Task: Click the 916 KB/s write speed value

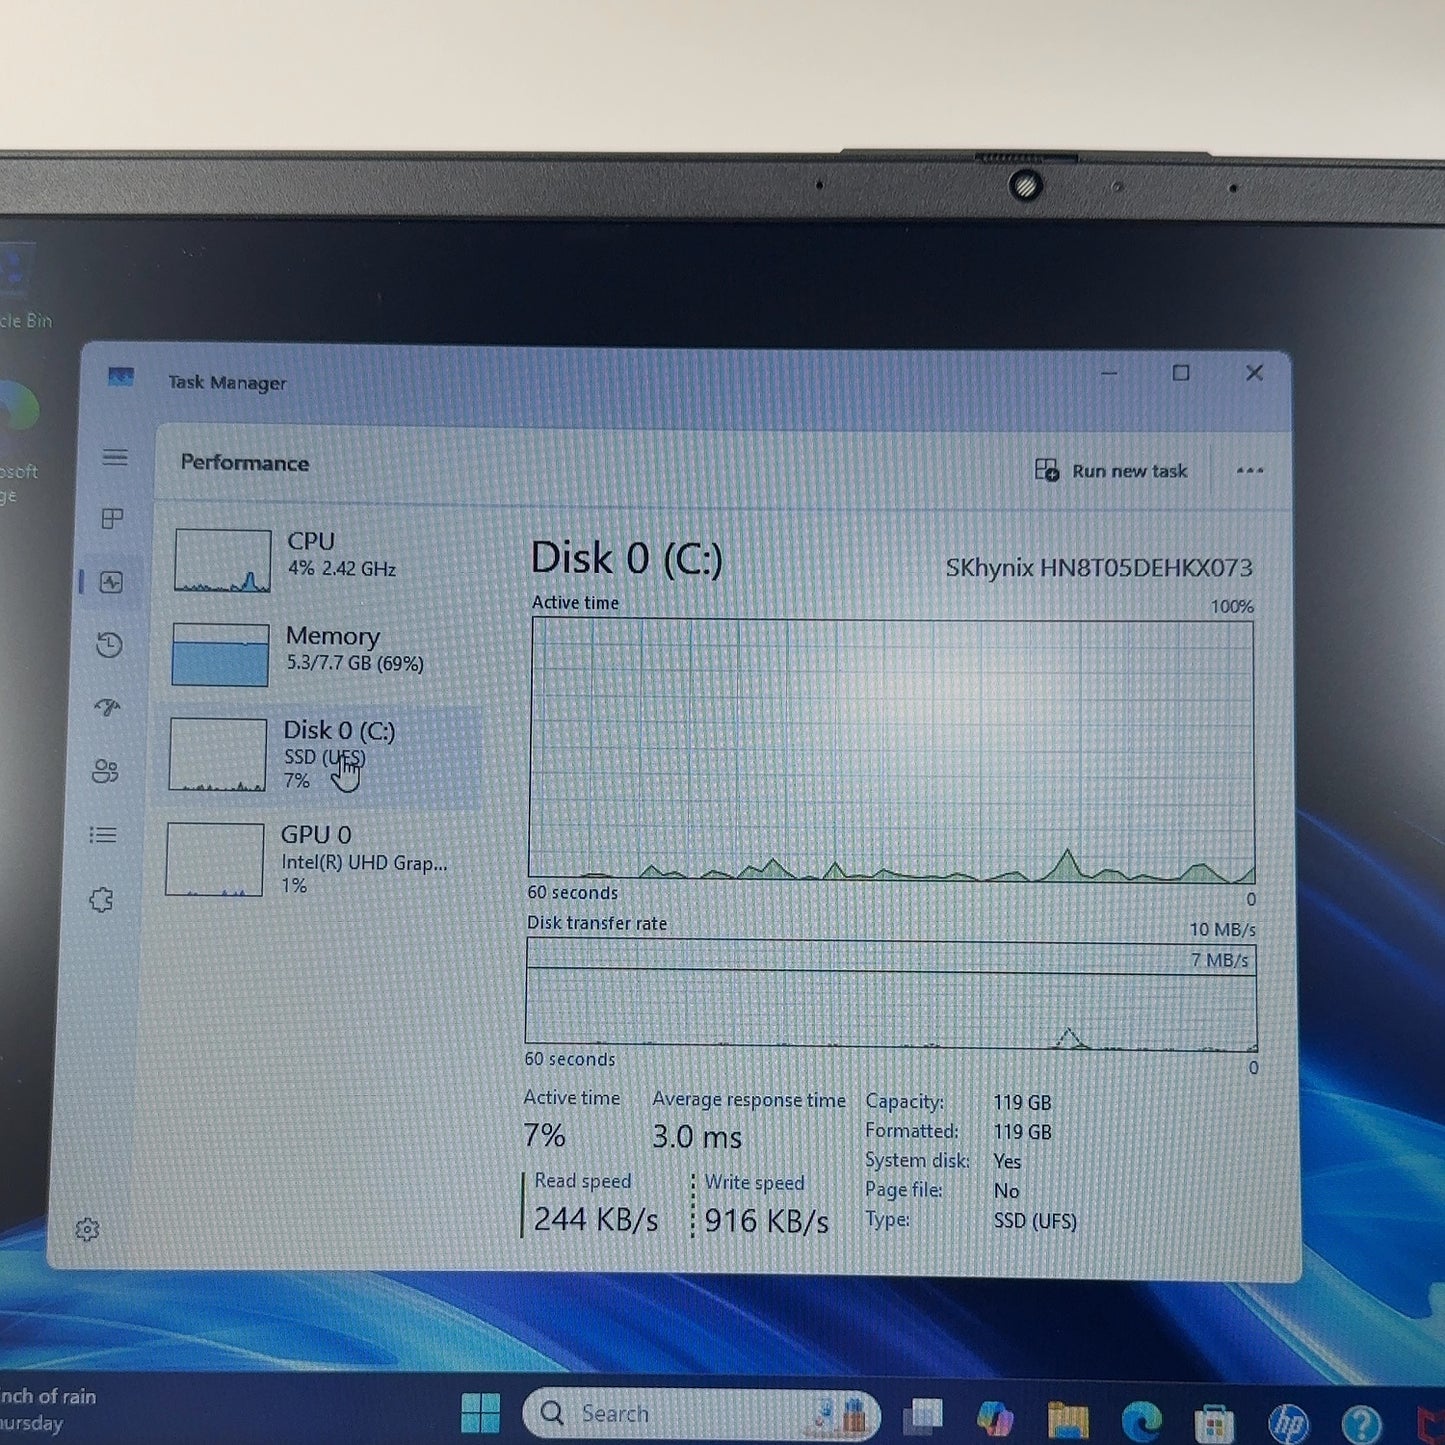Action: click(767, 1221)
